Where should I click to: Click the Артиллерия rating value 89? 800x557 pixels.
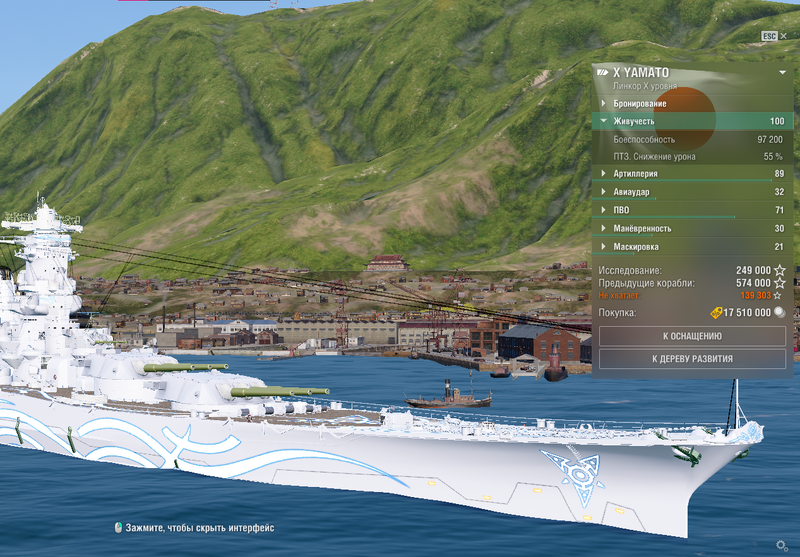coord(779,173)
